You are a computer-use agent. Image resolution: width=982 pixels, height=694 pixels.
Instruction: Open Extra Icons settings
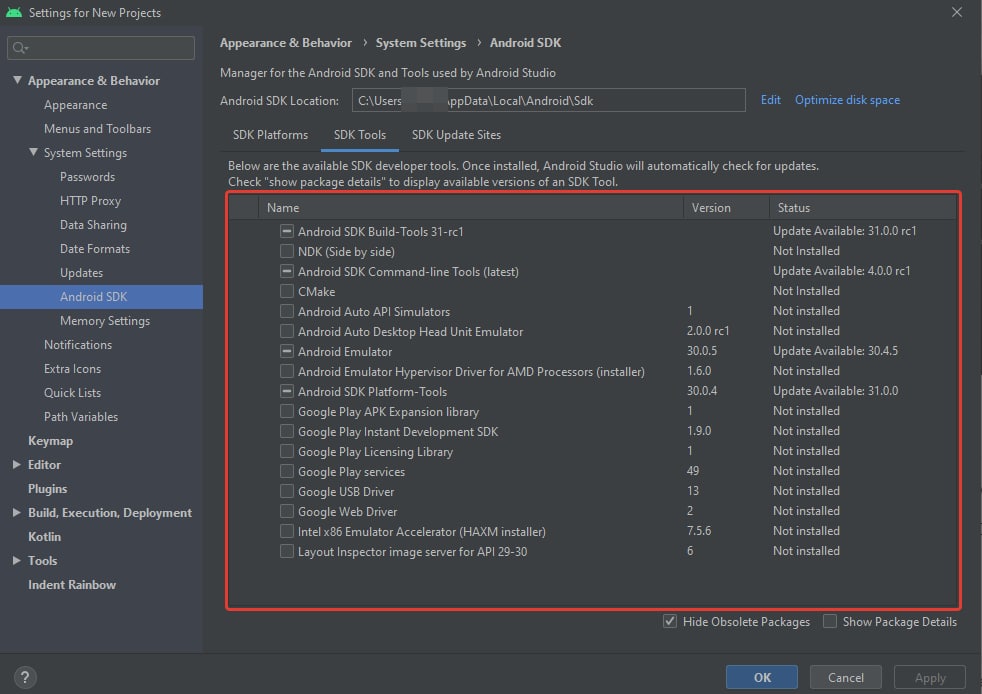pyautogui.click(x=72, y=368)
